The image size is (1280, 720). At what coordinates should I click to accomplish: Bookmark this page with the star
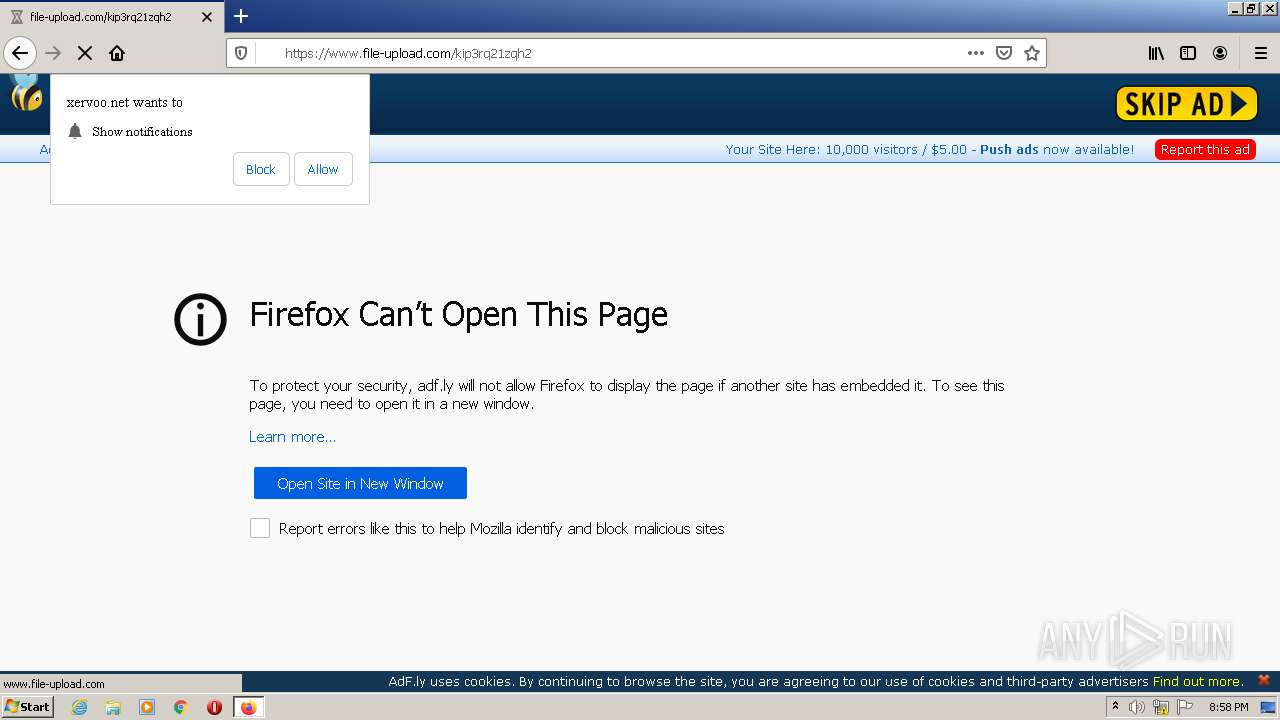point(1032,53)
